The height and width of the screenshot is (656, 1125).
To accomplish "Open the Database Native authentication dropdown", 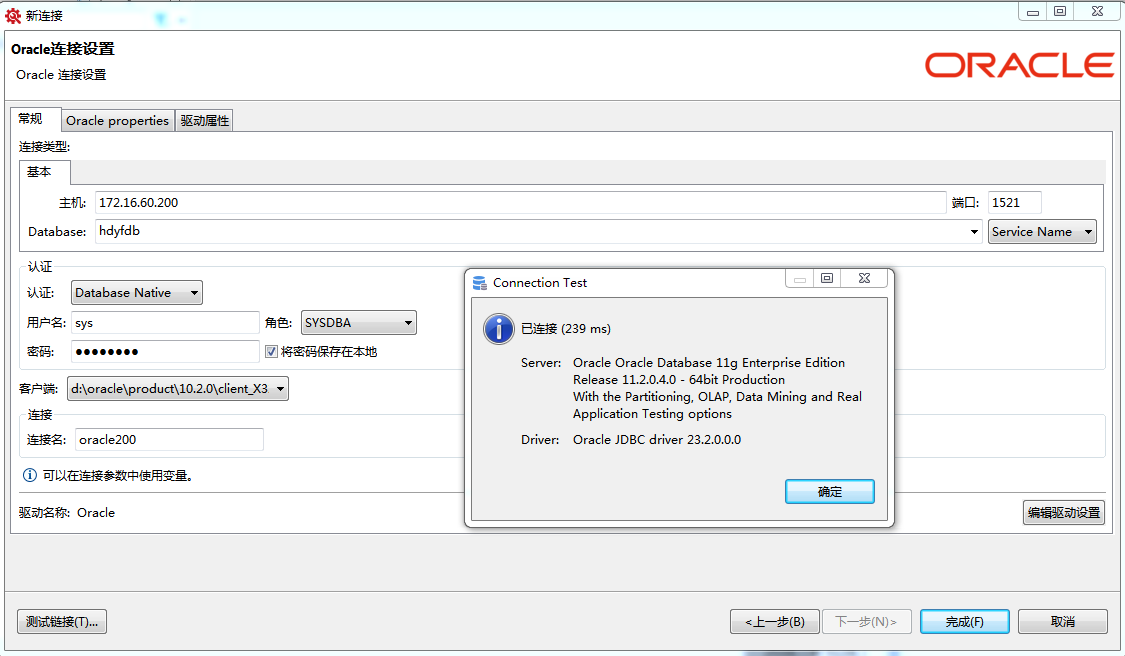I will click(136, 293).
